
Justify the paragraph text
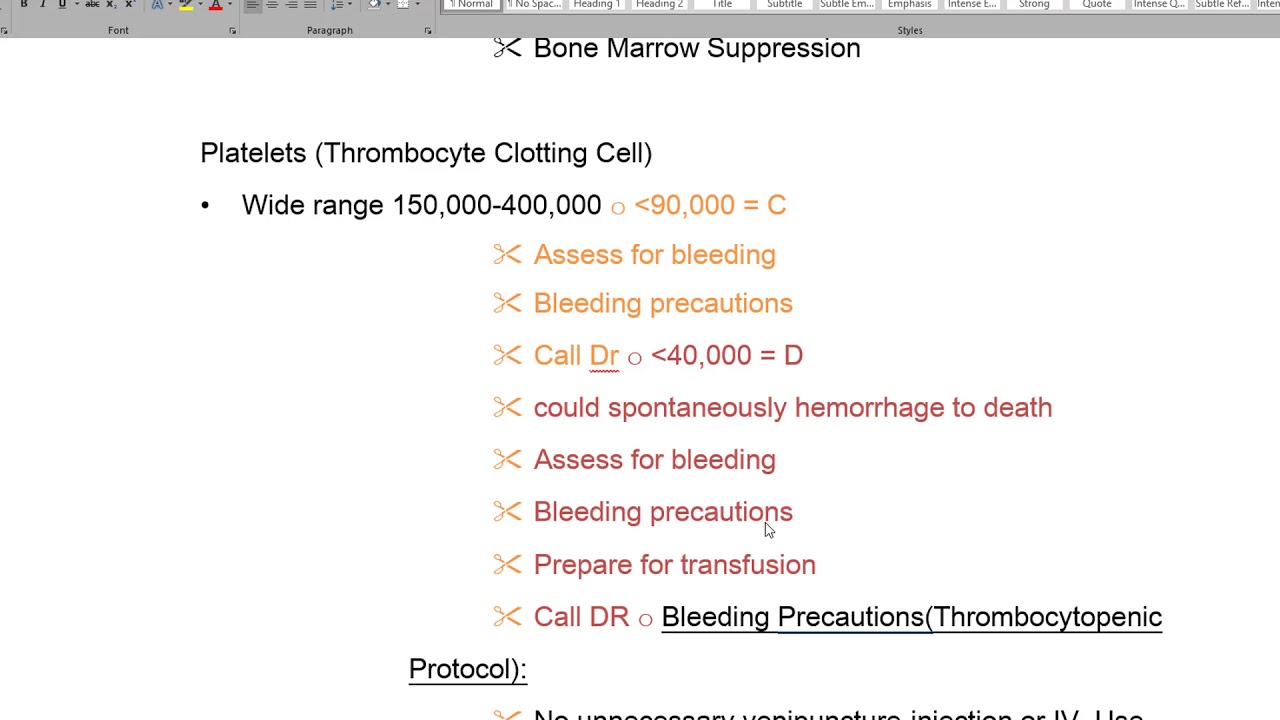[x=310, y=5]
